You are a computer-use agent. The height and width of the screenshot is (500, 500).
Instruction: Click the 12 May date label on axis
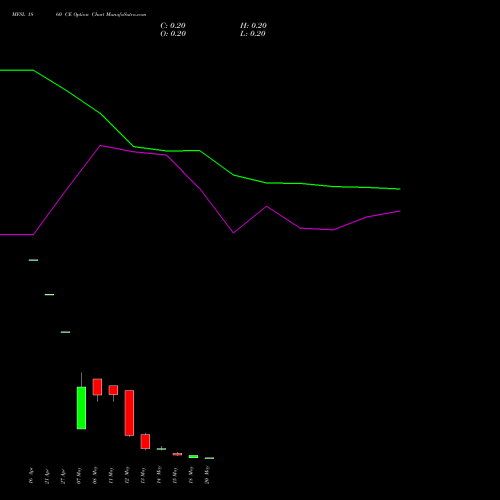(127, 475)
